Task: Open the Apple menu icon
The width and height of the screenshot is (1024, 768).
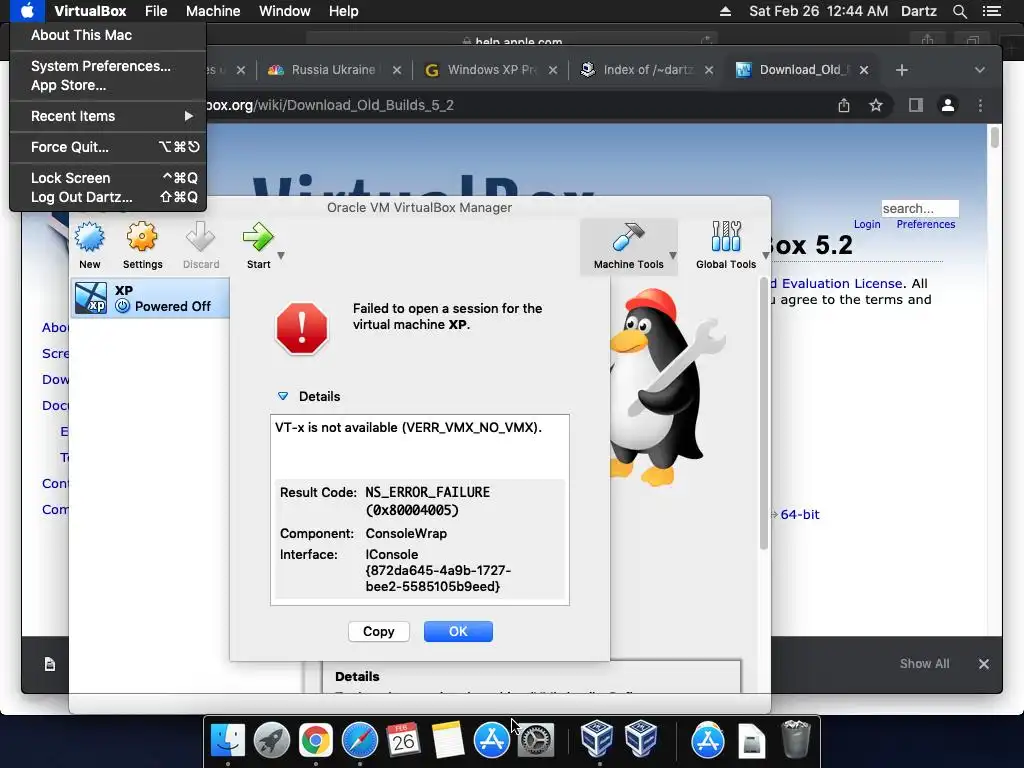Action: 27,11
